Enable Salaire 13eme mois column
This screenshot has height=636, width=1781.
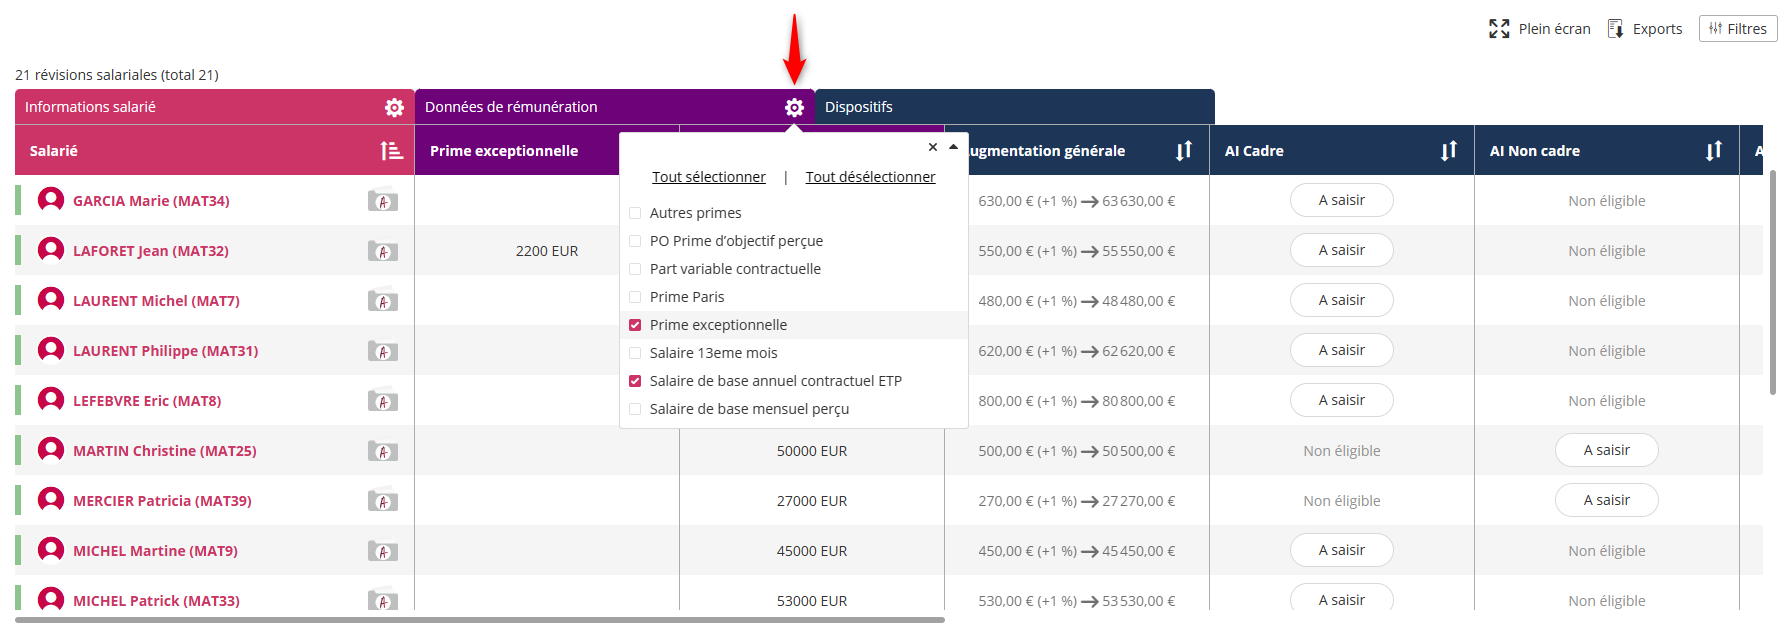(x=635, y=353)
